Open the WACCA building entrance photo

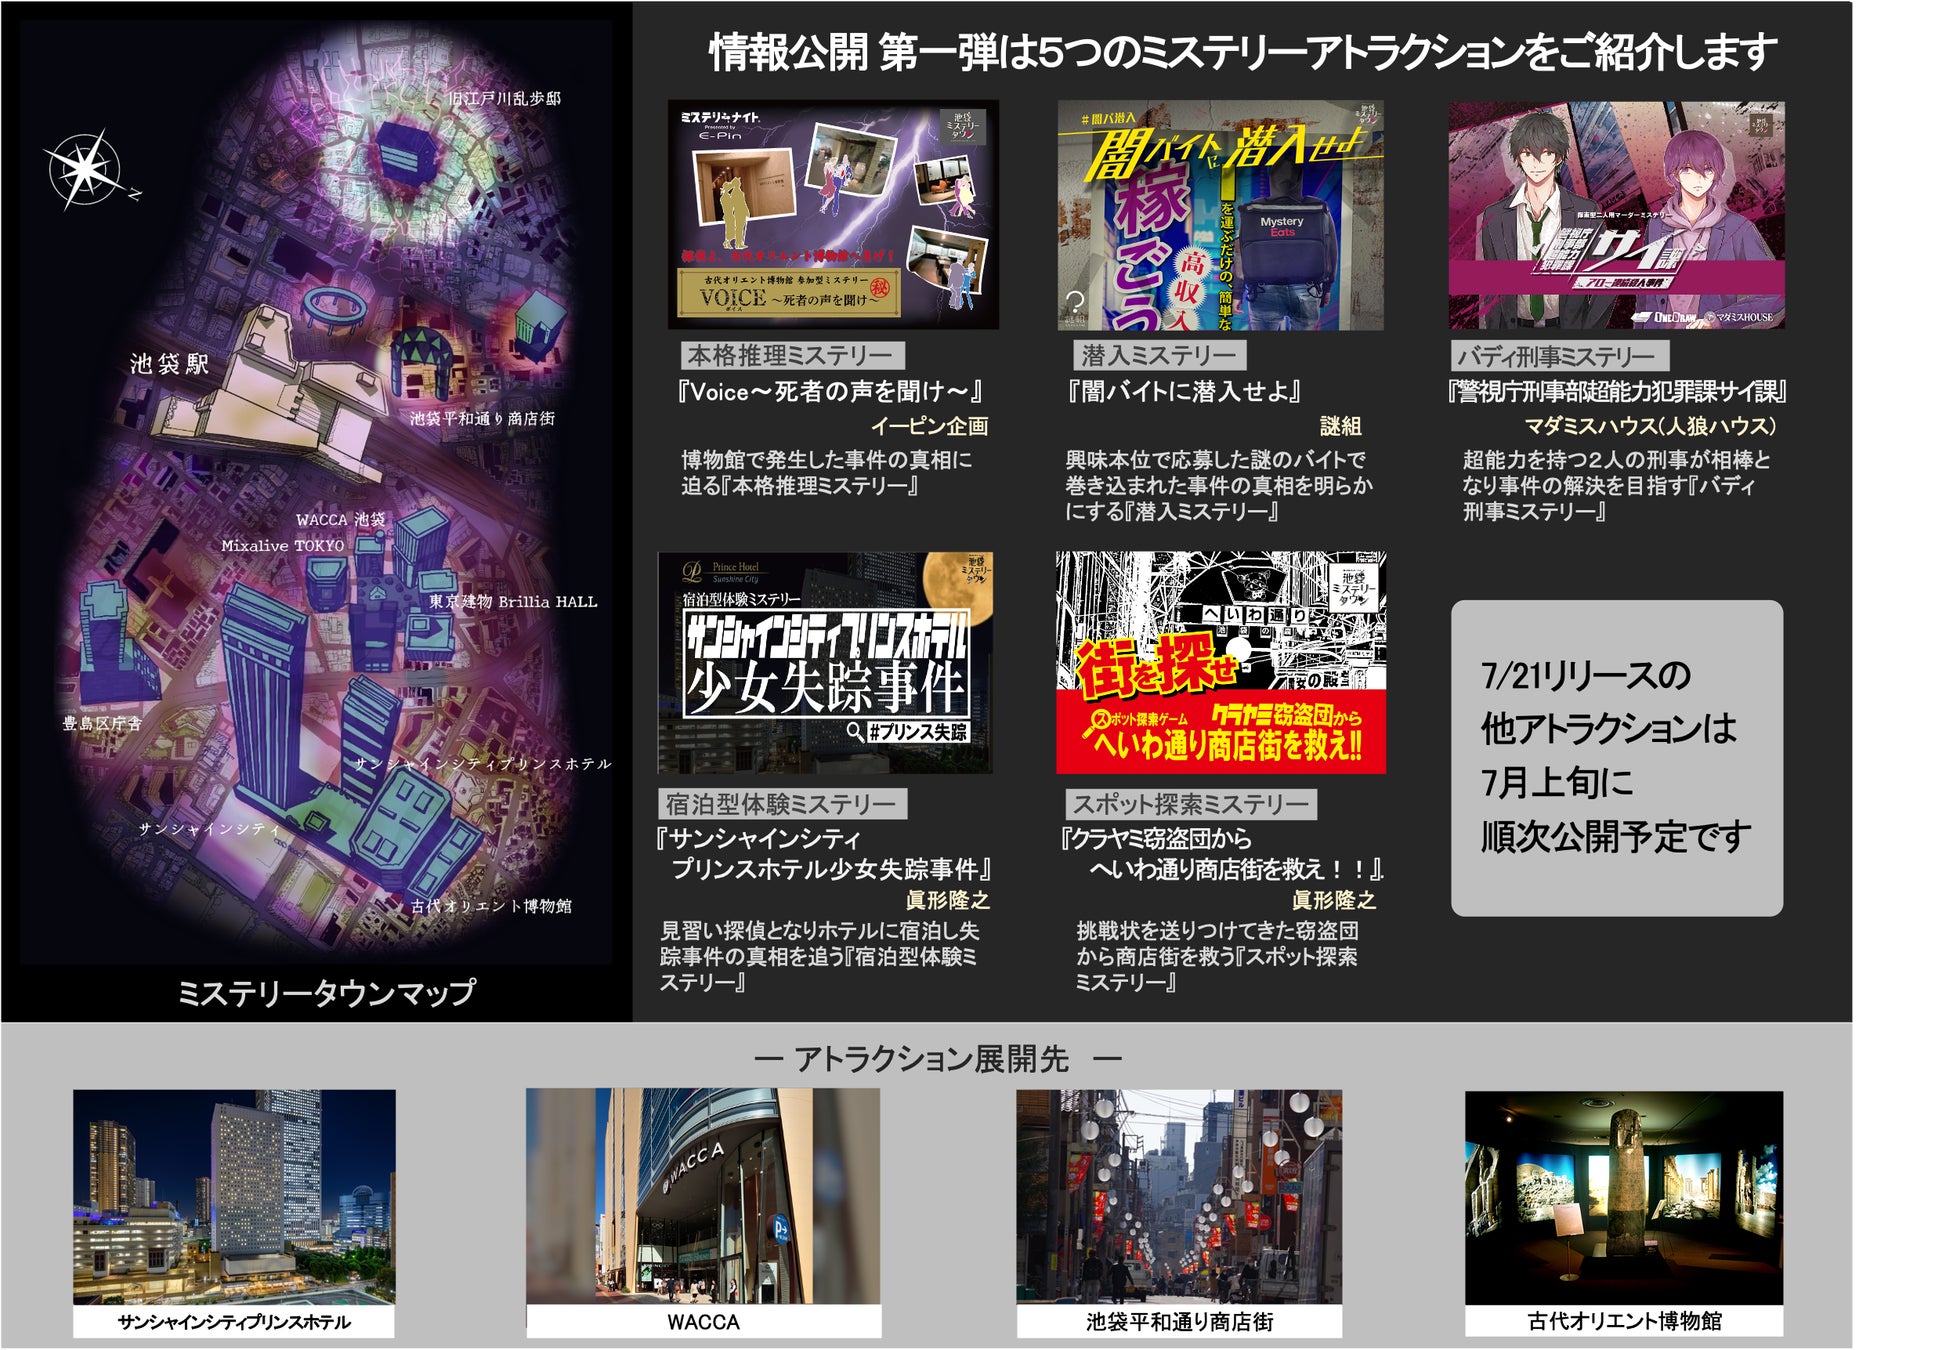click(703, 1196)
